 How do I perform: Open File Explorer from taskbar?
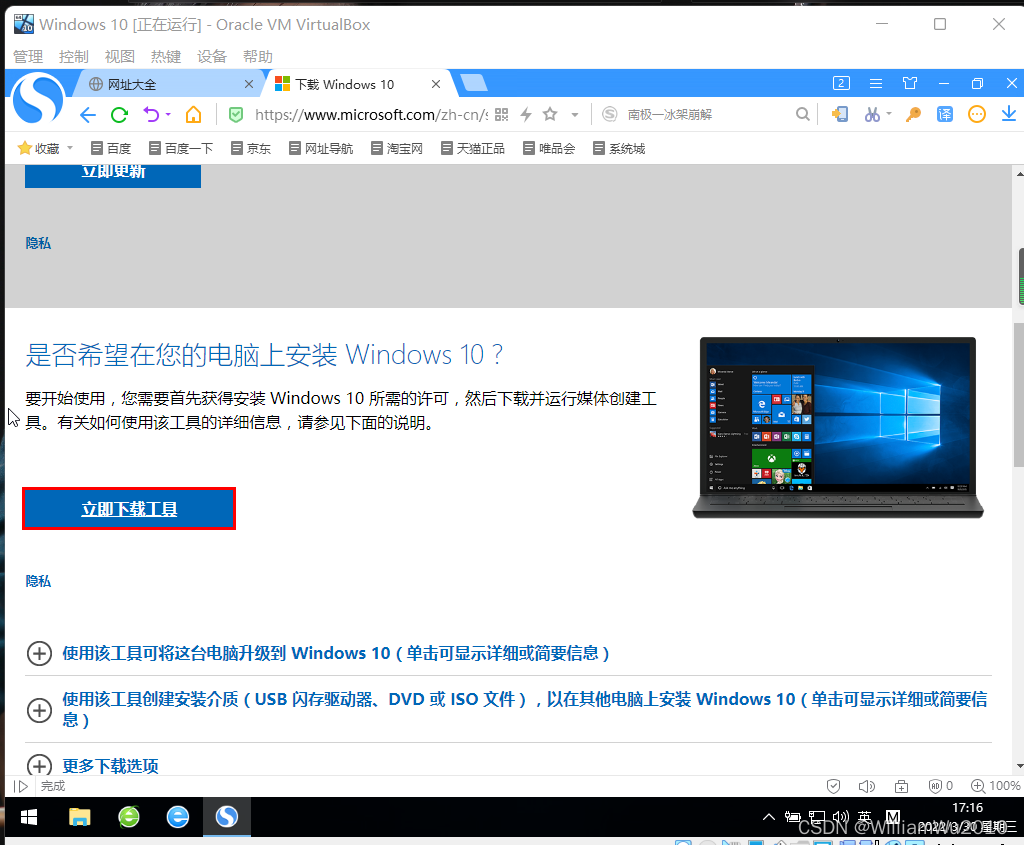tap(80, 817)
